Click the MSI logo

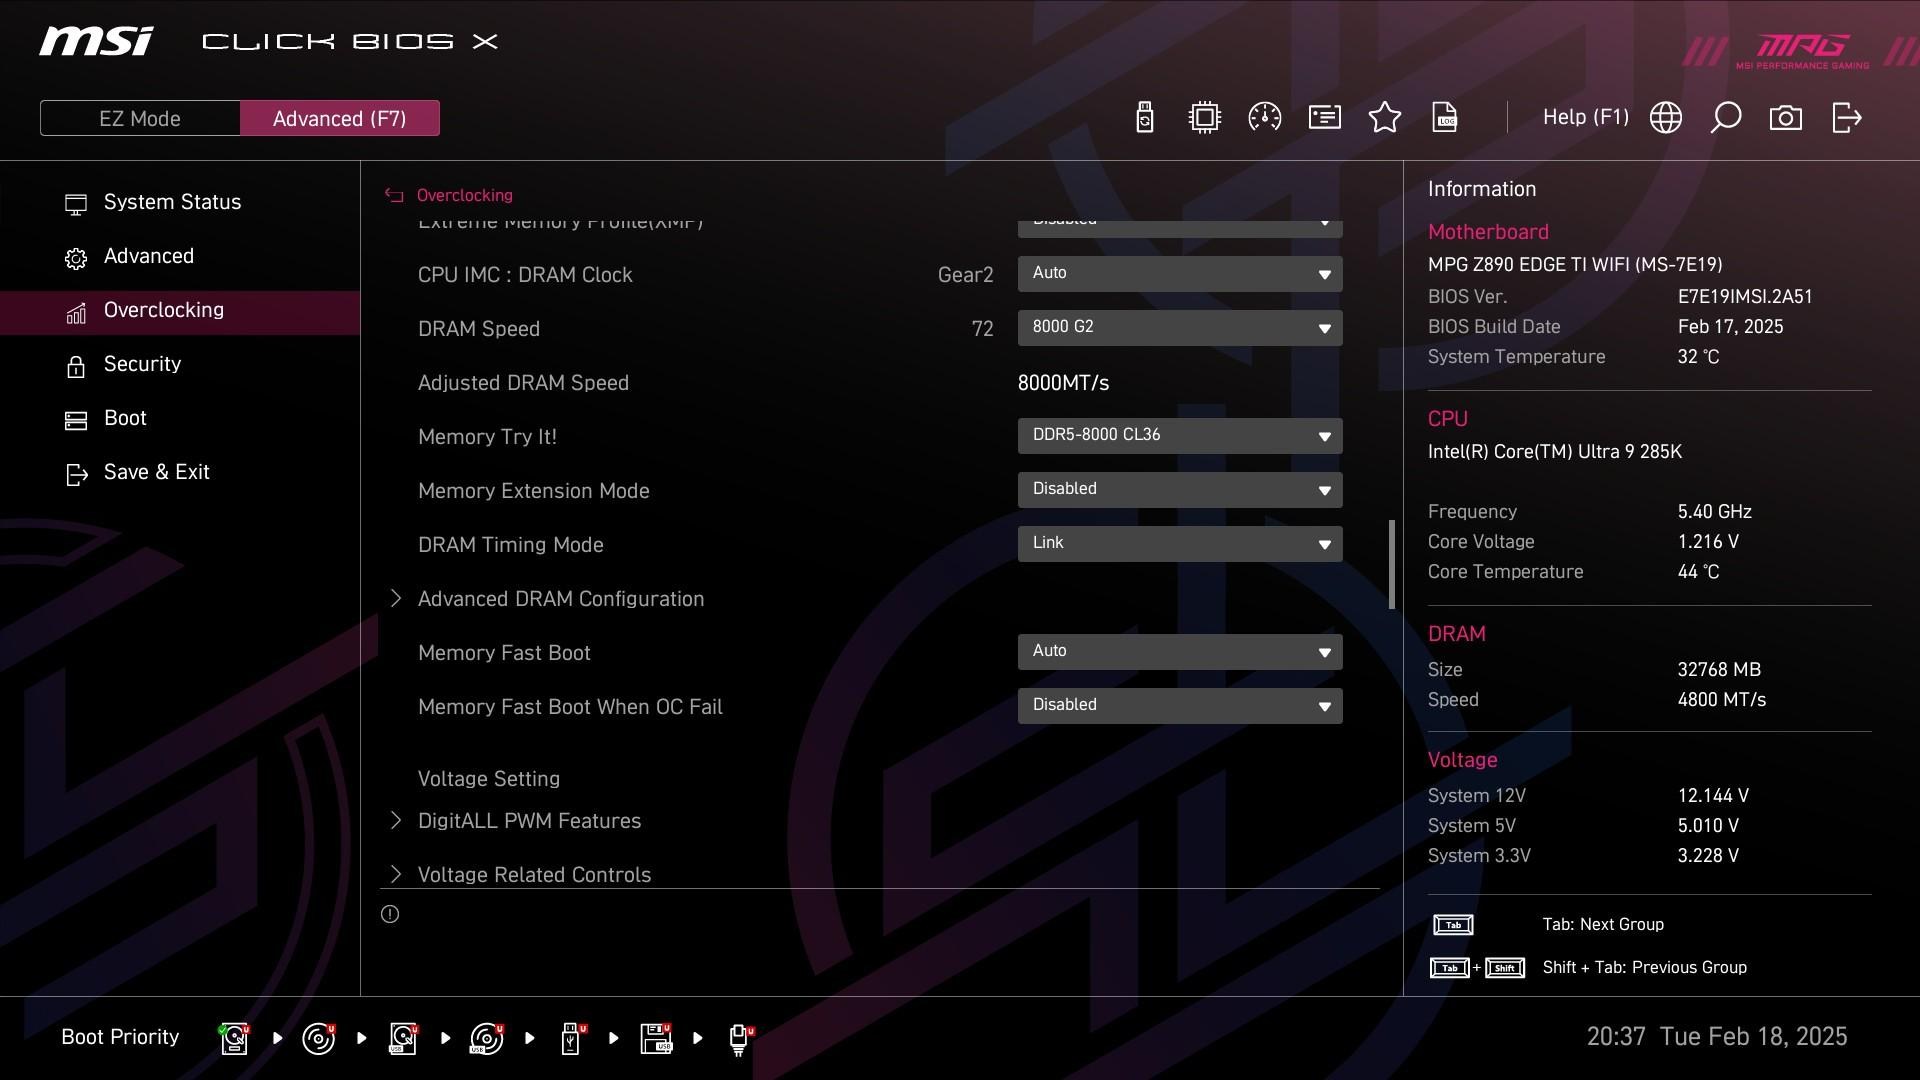[97, 41]
